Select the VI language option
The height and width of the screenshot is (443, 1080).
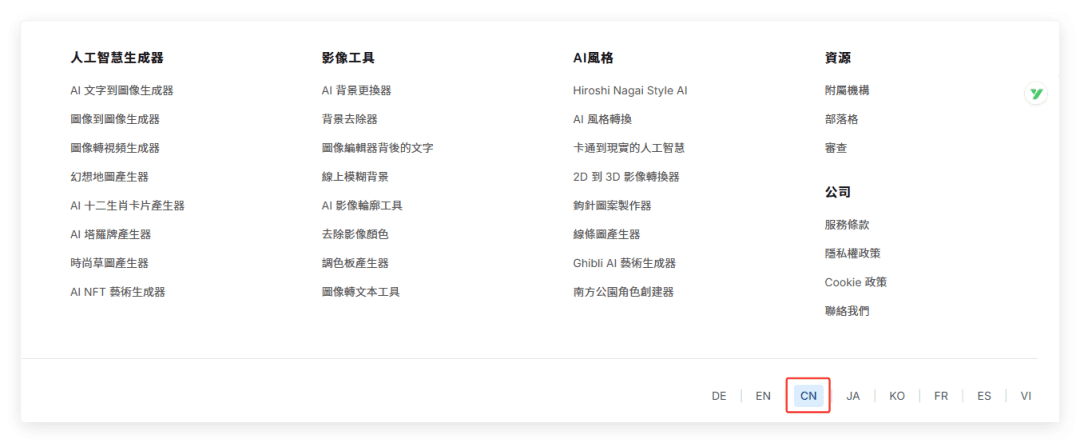(x=1025, y=396)
